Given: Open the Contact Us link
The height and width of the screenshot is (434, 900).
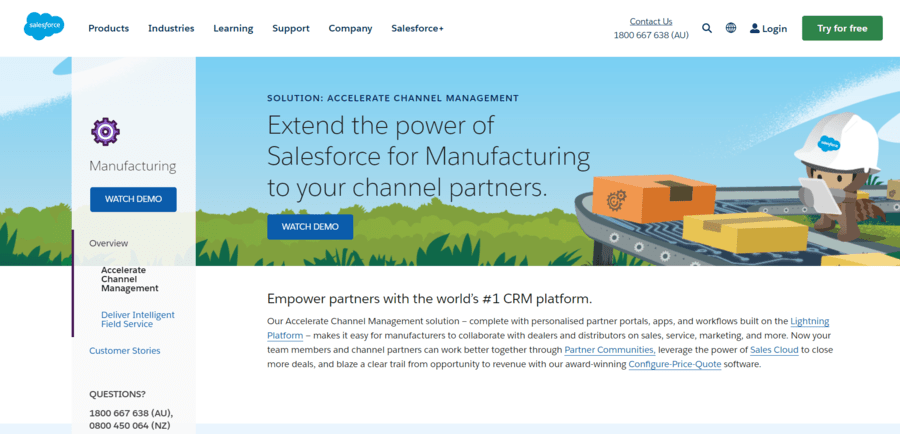Looking at the screenshot, I should click(x=651, y=21).
